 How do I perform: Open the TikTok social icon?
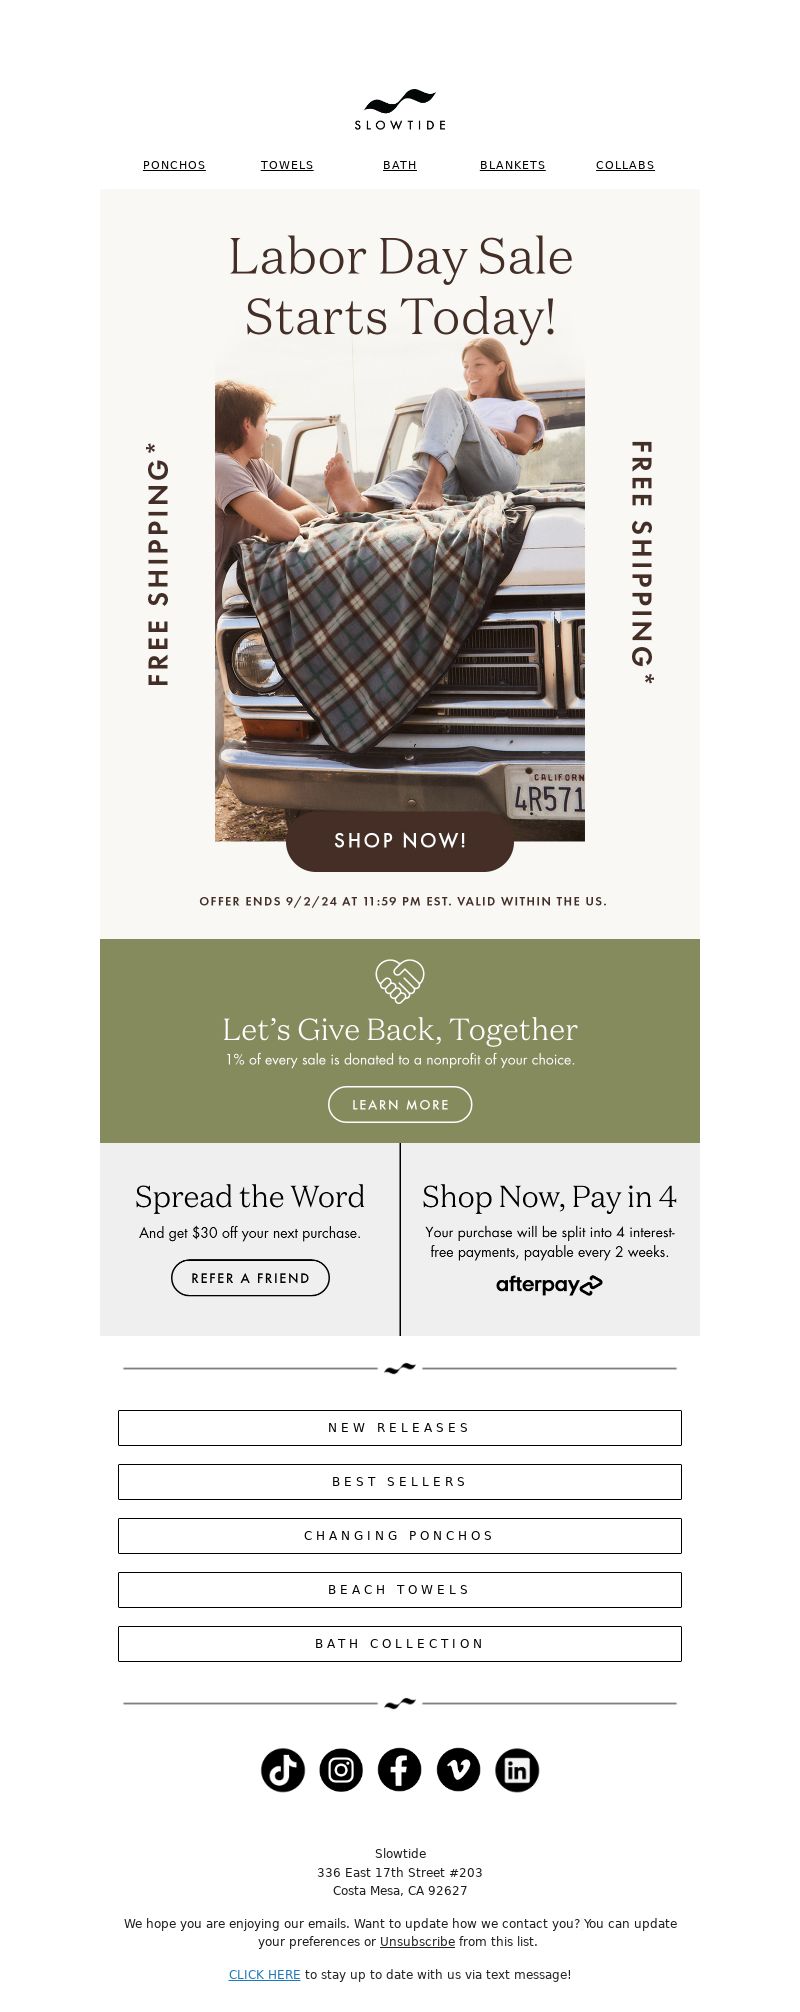click(282, 1770)
